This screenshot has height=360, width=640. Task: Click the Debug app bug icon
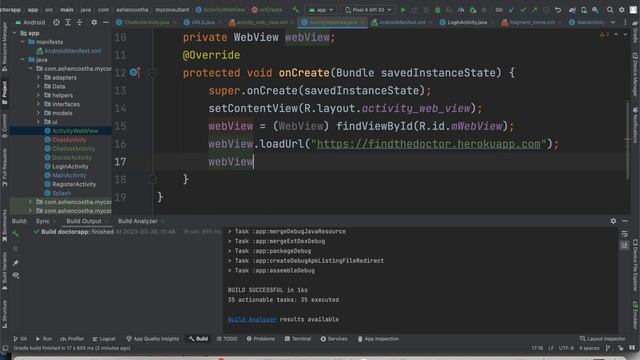tap(438, 9)
